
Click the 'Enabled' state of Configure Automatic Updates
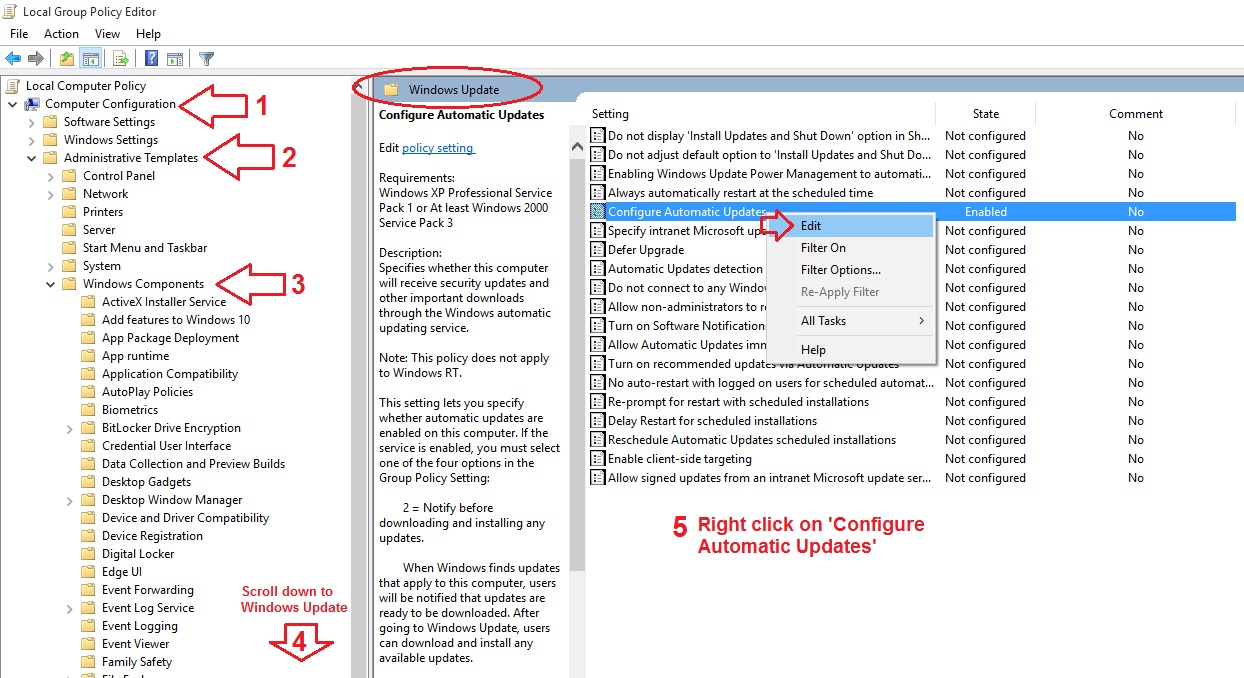[985, 212]
